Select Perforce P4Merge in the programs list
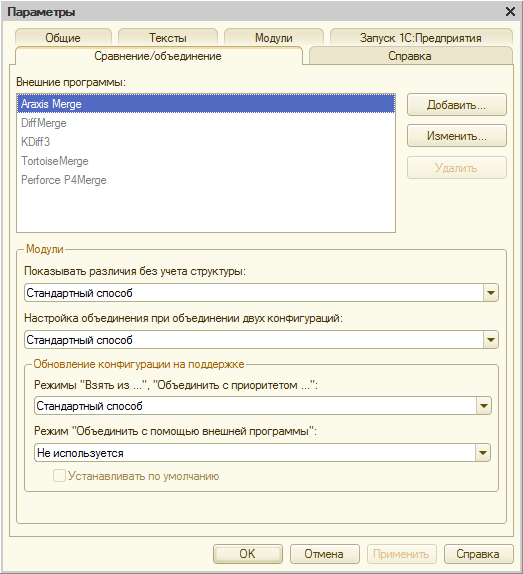Screen dimensions: 523x574 (206, 180)
